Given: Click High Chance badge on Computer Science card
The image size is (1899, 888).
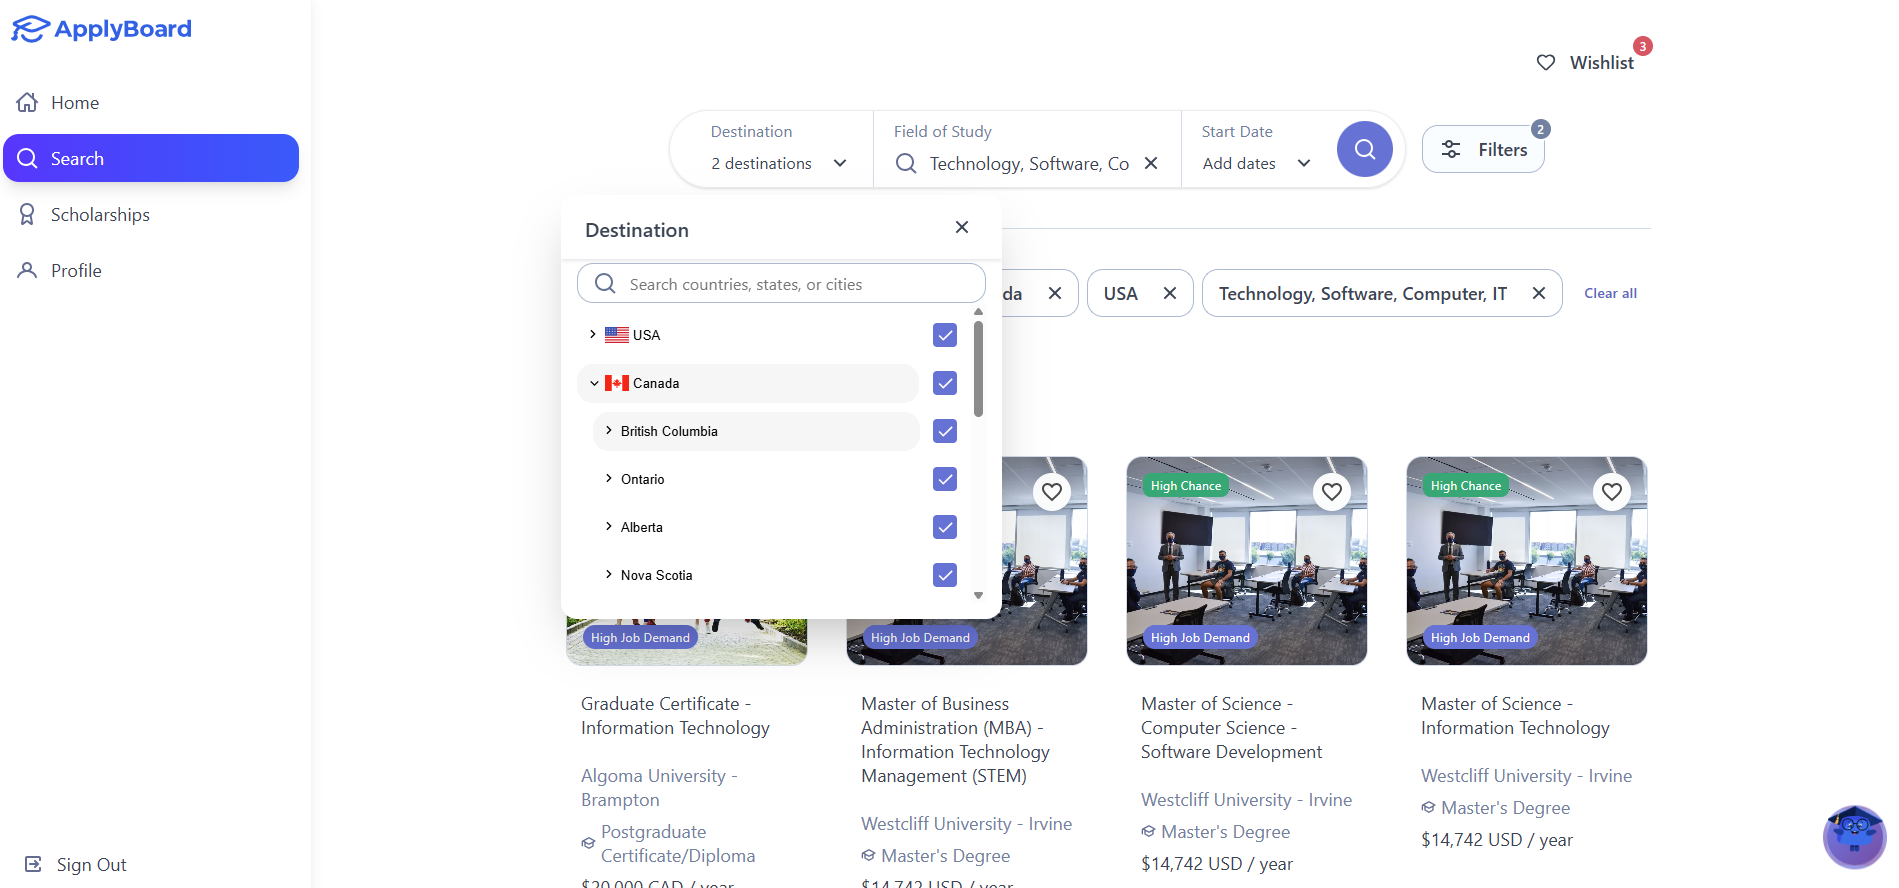Looking at the screenshot, I should click(1186, 486).
